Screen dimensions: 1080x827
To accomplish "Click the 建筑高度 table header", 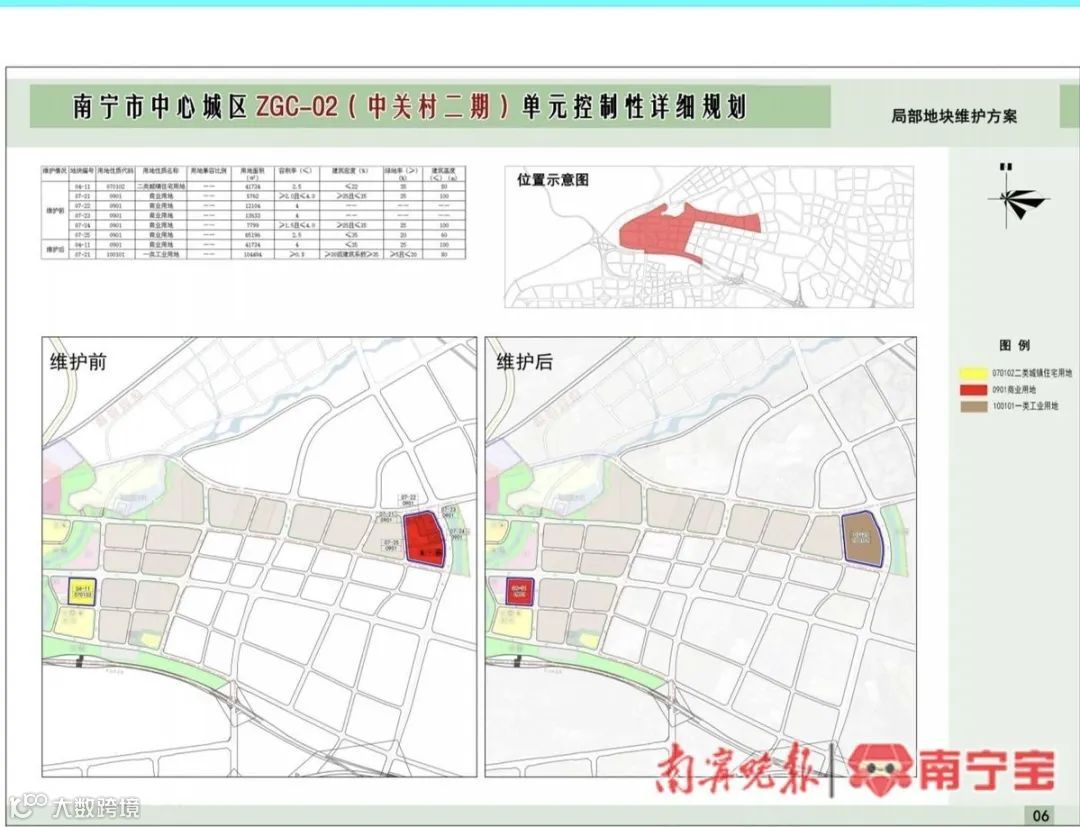I will tap(444, 174).
